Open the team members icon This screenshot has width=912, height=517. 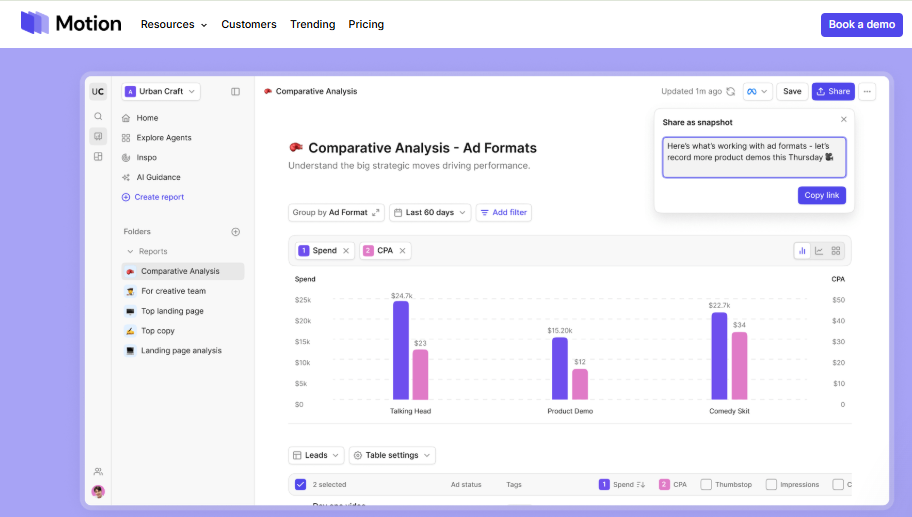click(98, 472)
